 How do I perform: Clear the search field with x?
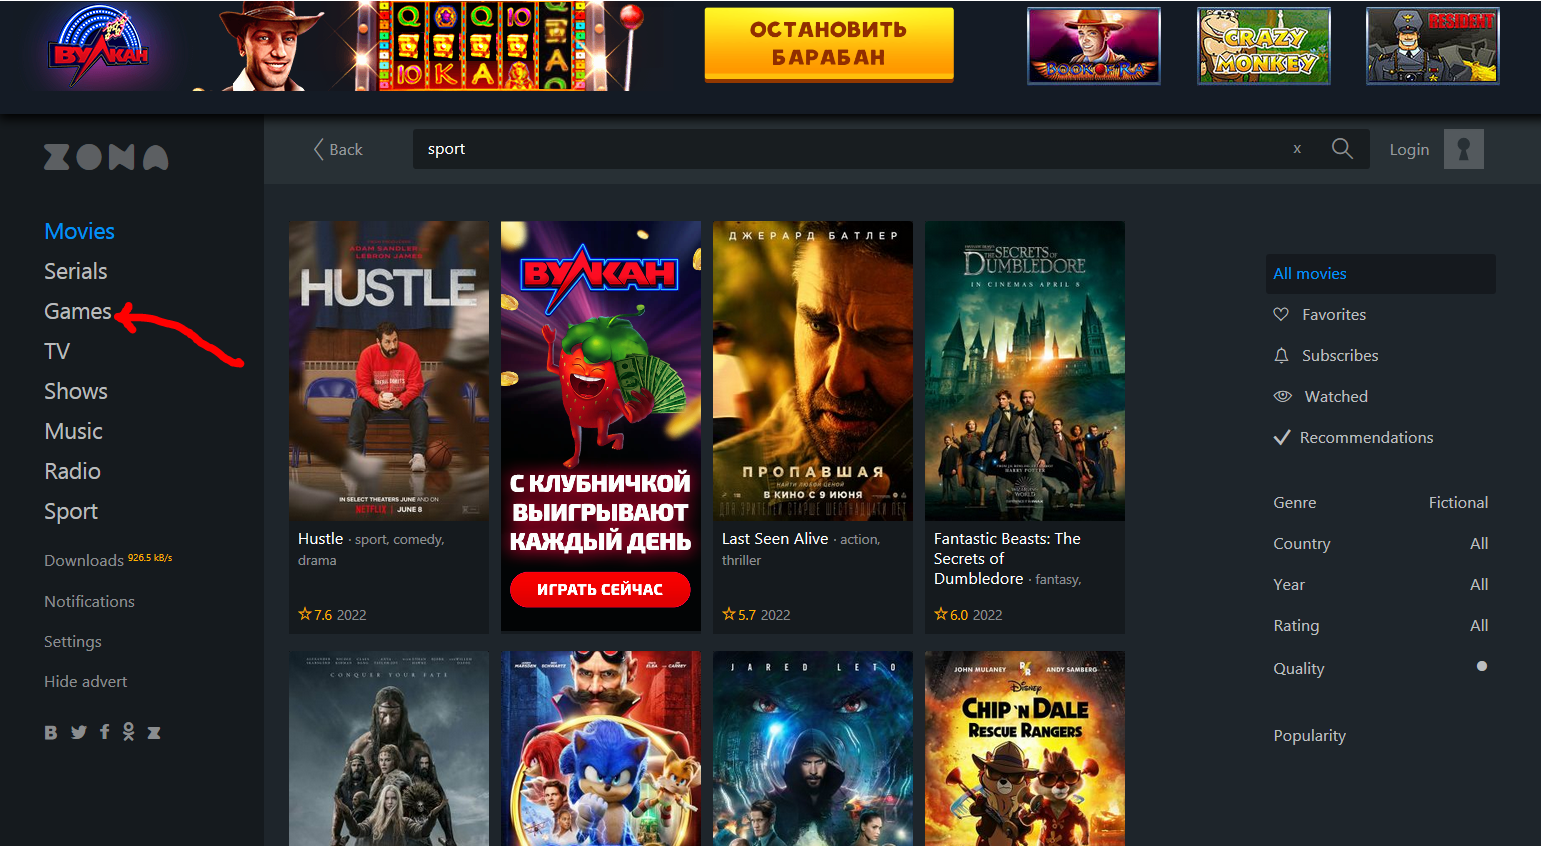pos(1297,149)
